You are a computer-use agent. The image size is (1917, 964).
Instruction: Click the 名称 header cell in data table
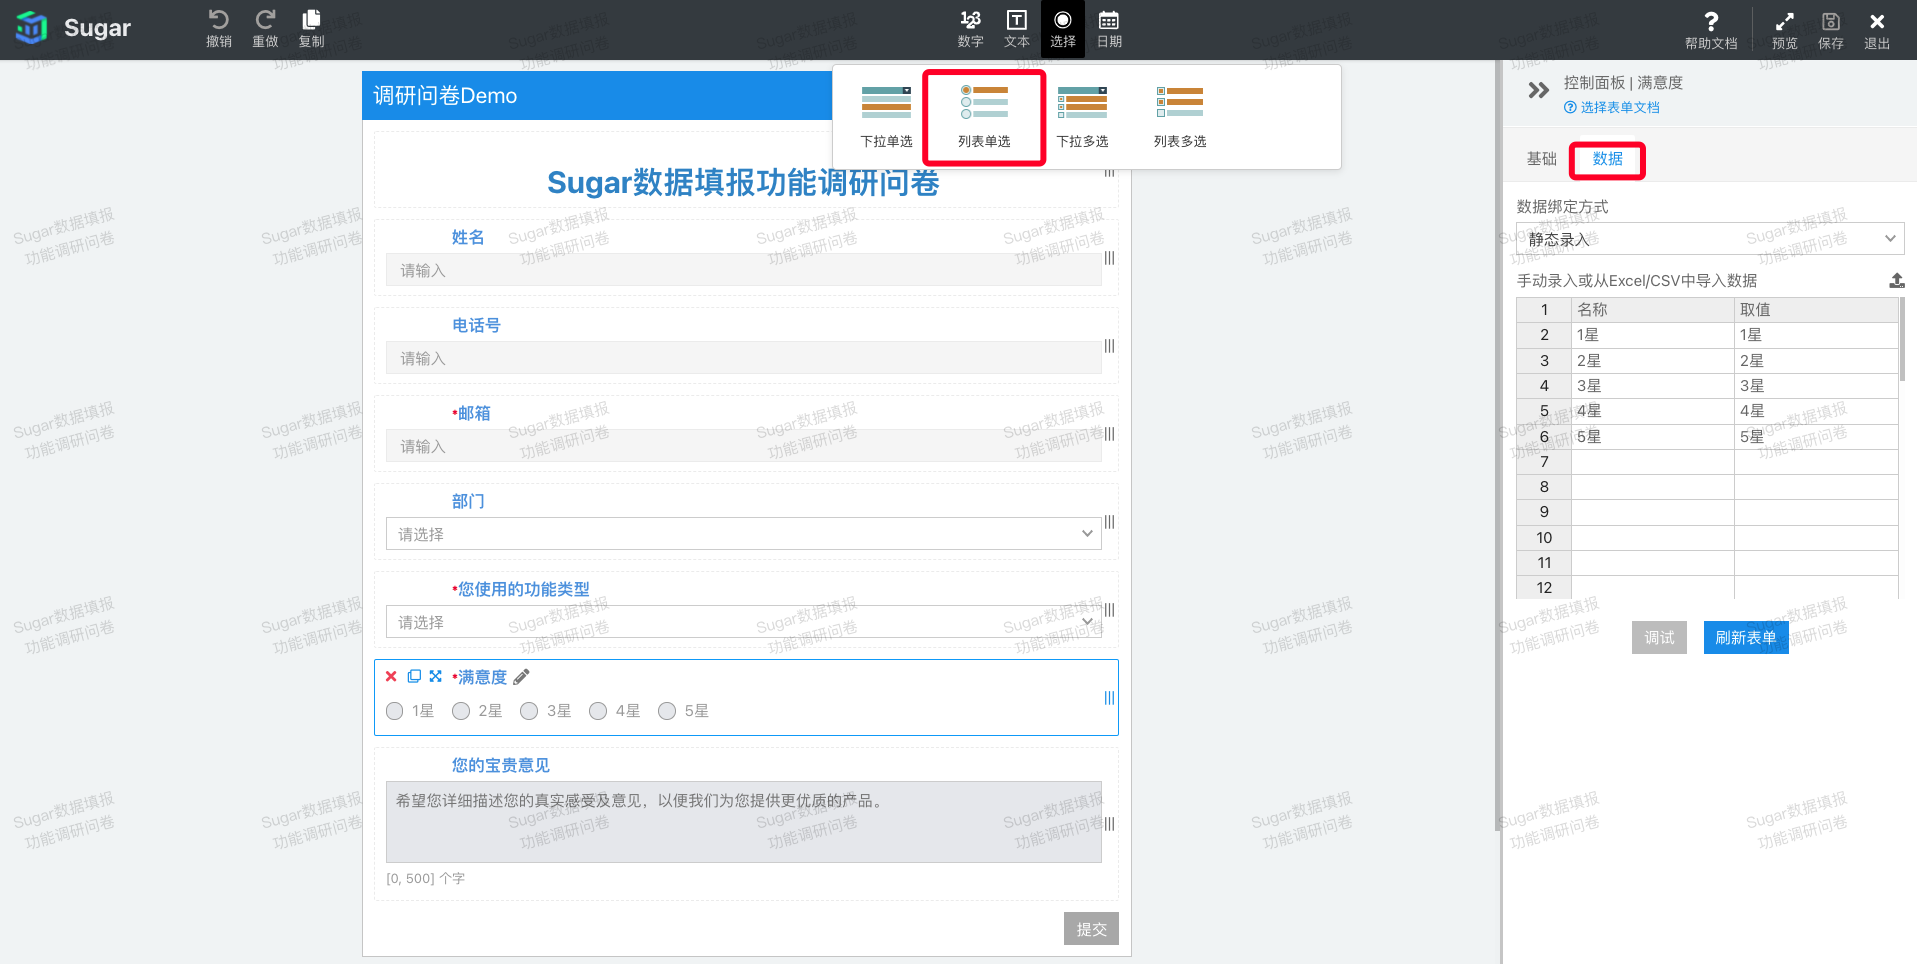[x=1653, y=310]
